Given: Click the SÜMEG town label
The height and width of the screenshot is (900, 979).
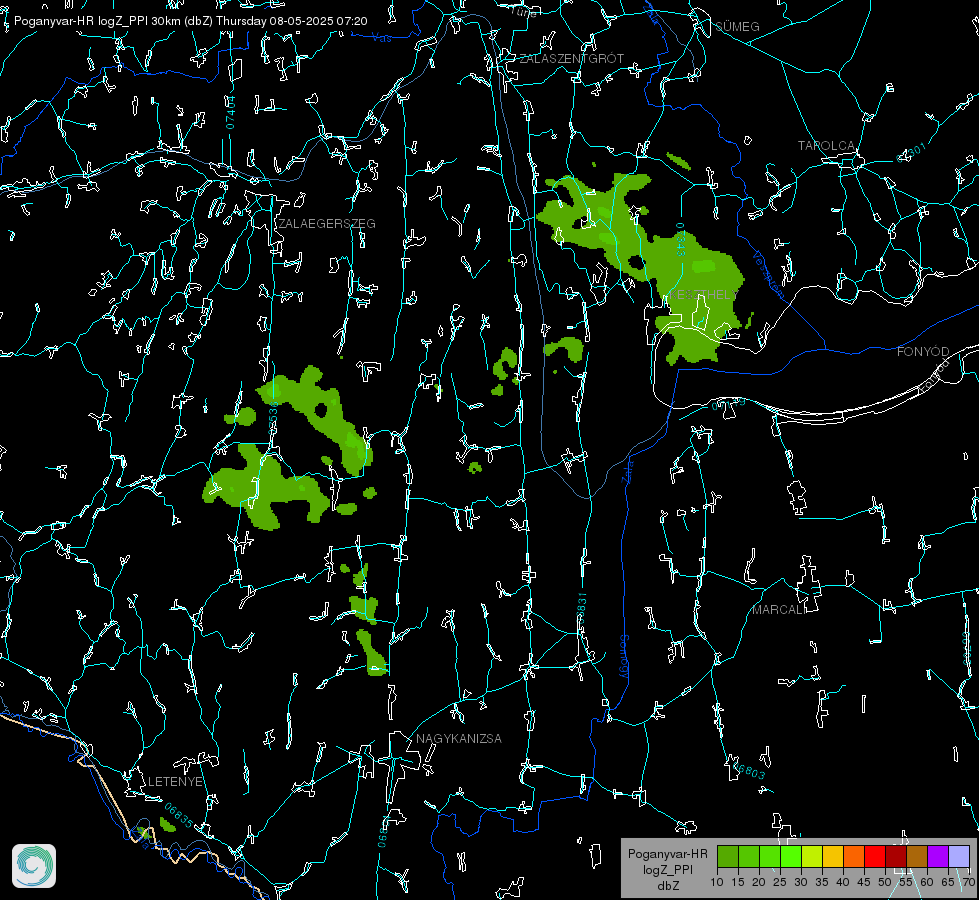Looking at the screenshot, I should pos(737,26).
